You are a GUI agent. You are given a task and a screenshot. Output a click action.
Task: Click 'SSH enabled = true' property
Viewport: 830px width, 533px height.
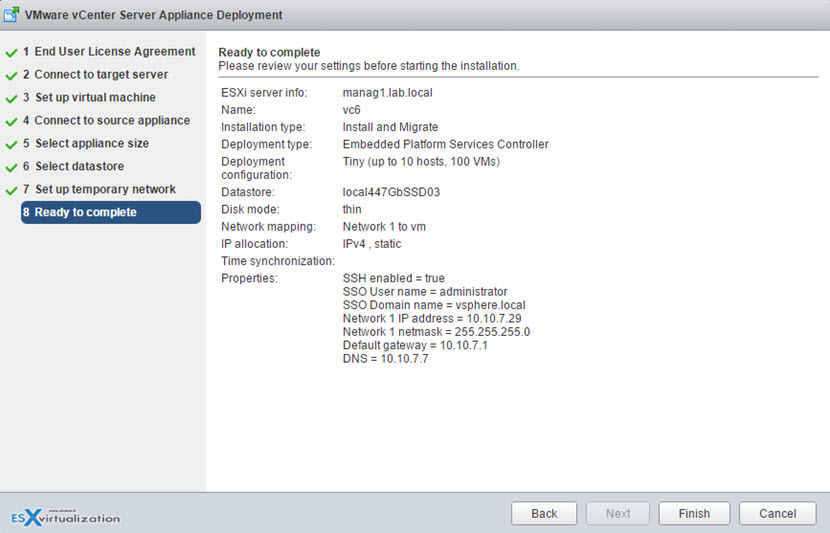(x=393, y=278)
